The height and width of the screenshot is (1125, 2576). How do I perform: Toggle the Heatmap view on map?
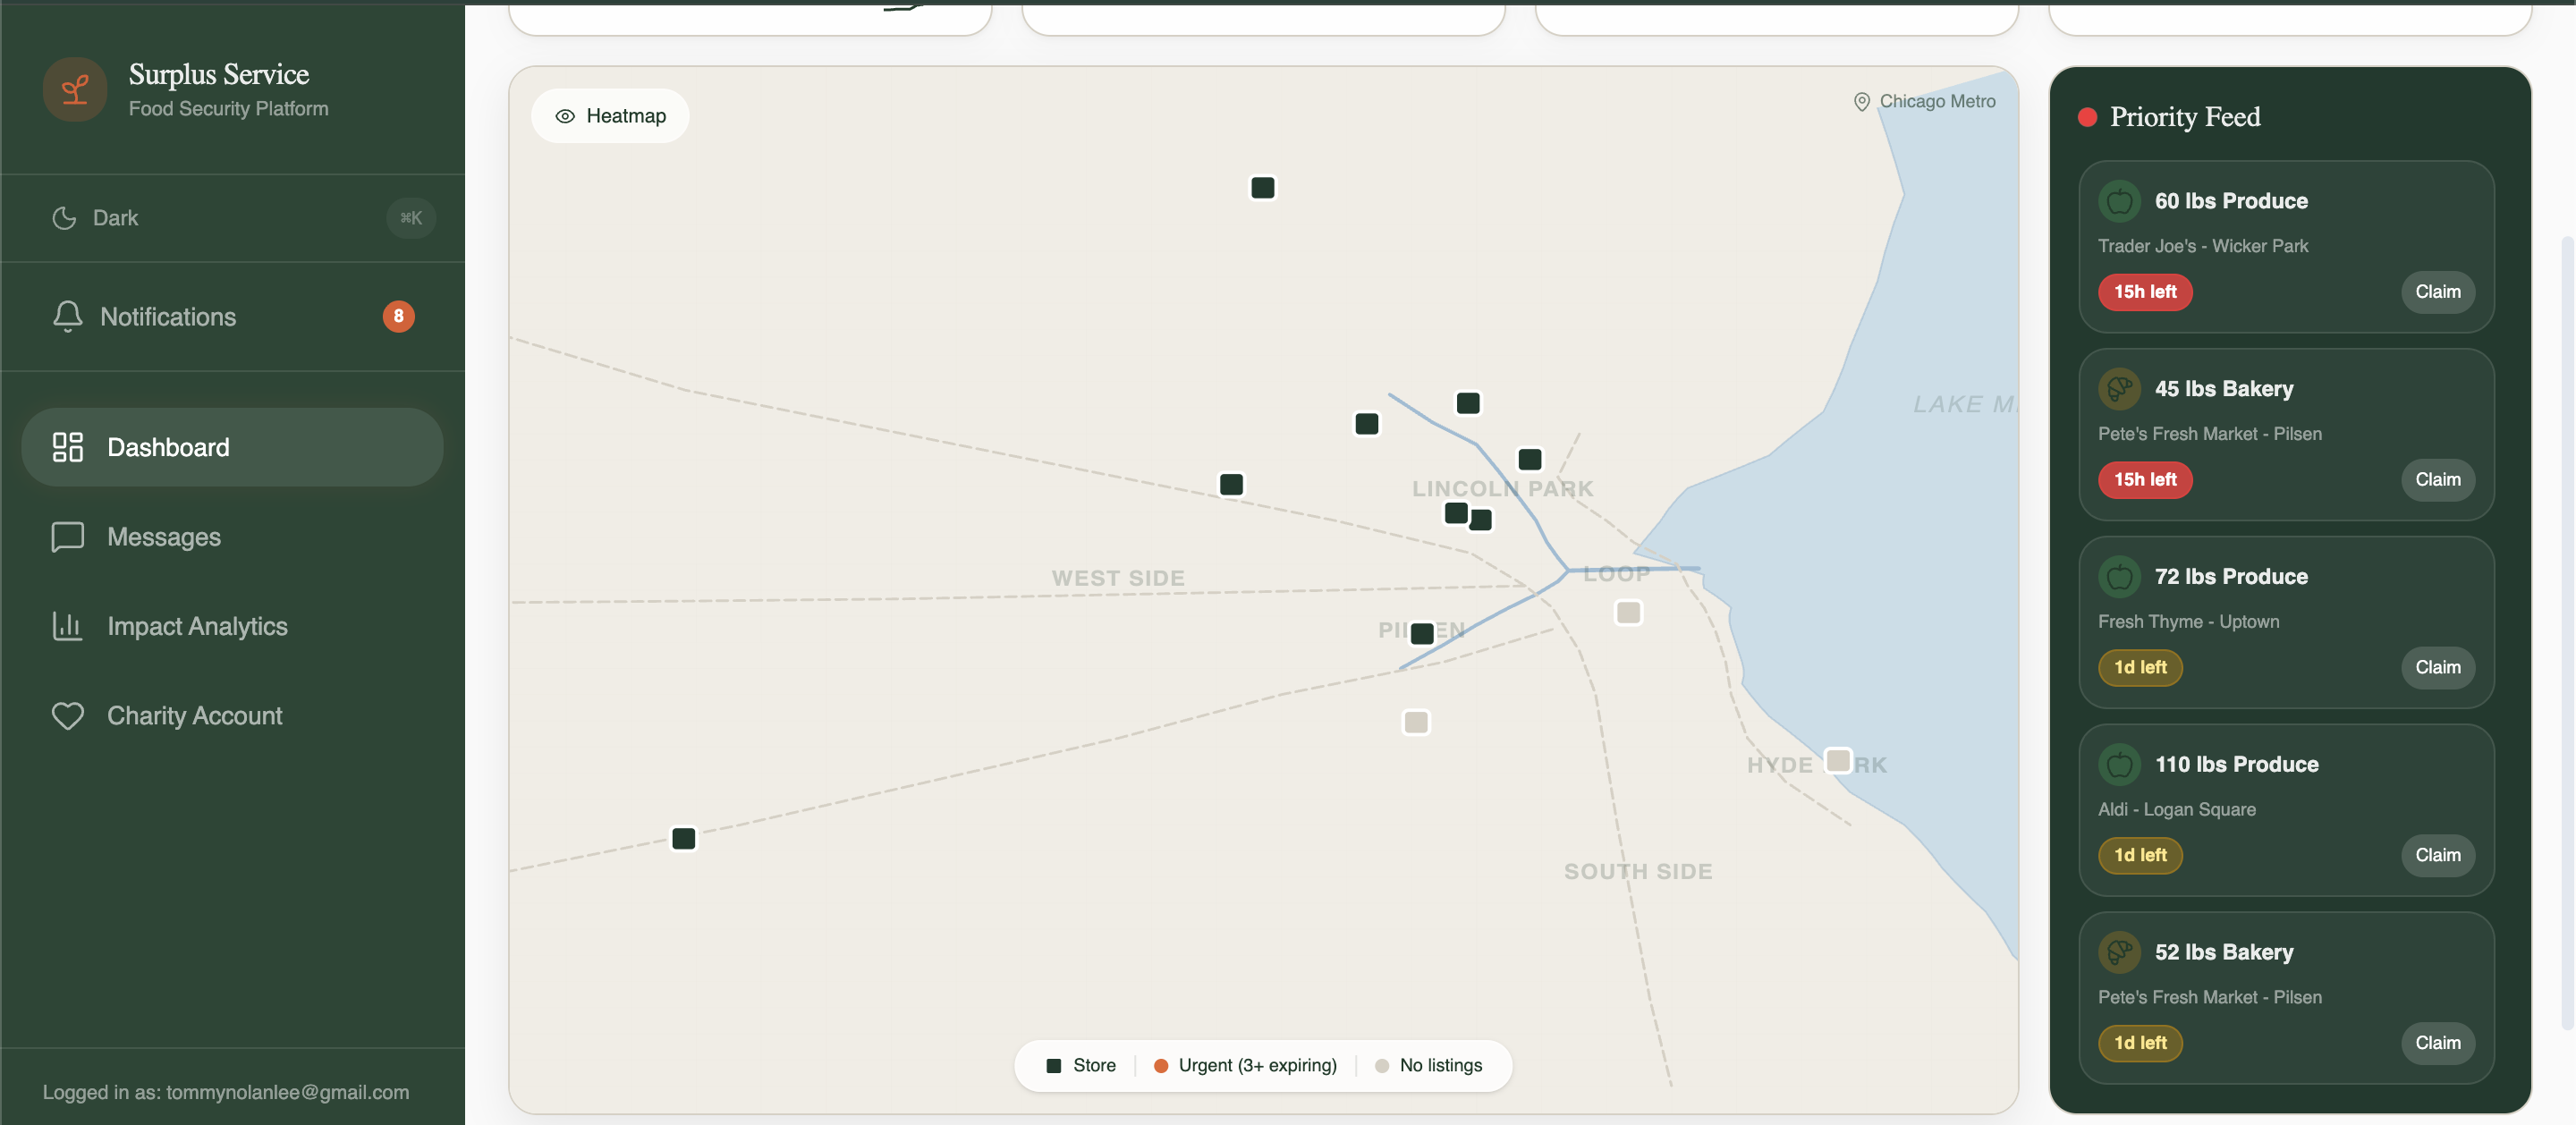(610, 116)
